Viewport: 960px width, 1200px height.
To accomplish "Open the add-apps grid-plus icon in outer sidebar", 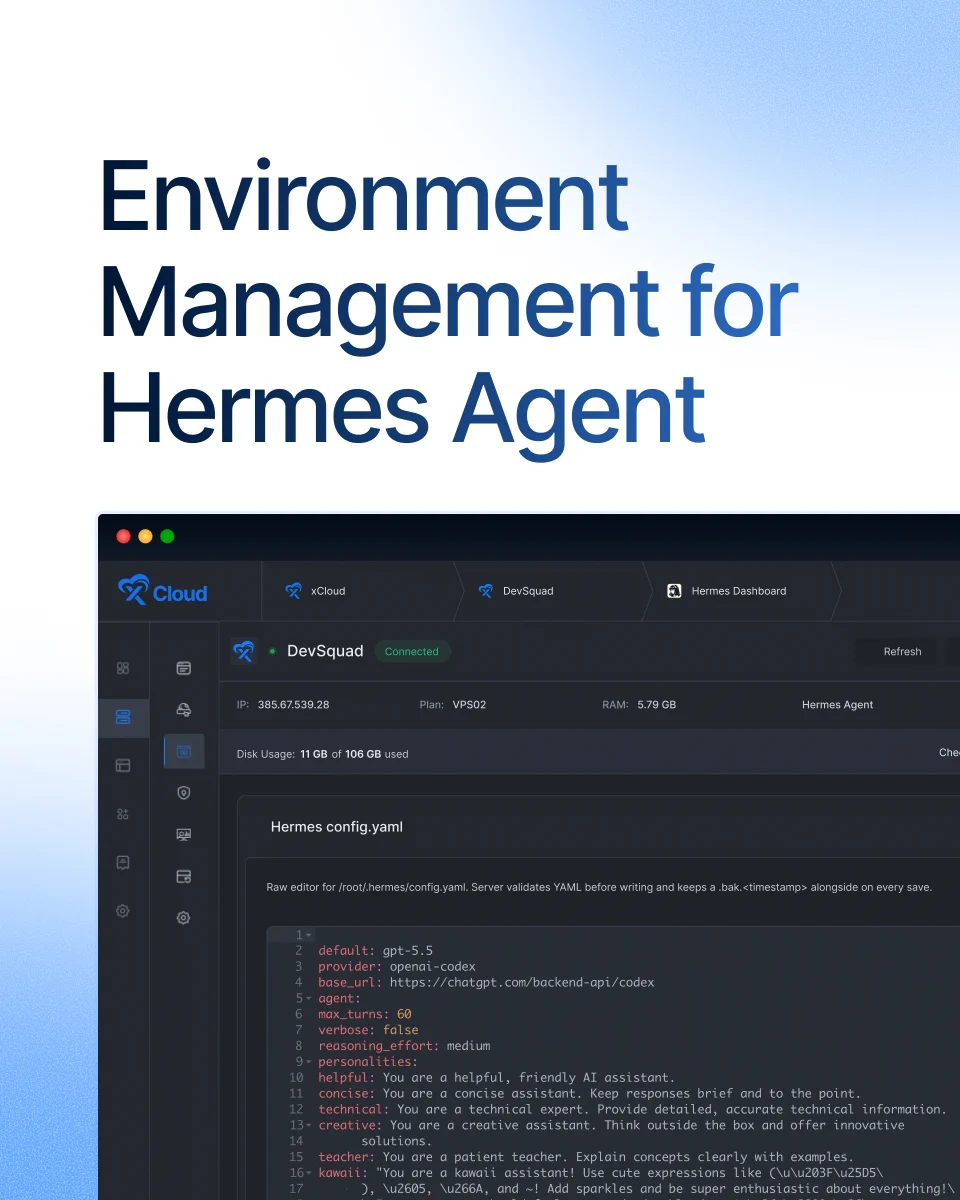I will pyautogui.click(x=123, y=814).
